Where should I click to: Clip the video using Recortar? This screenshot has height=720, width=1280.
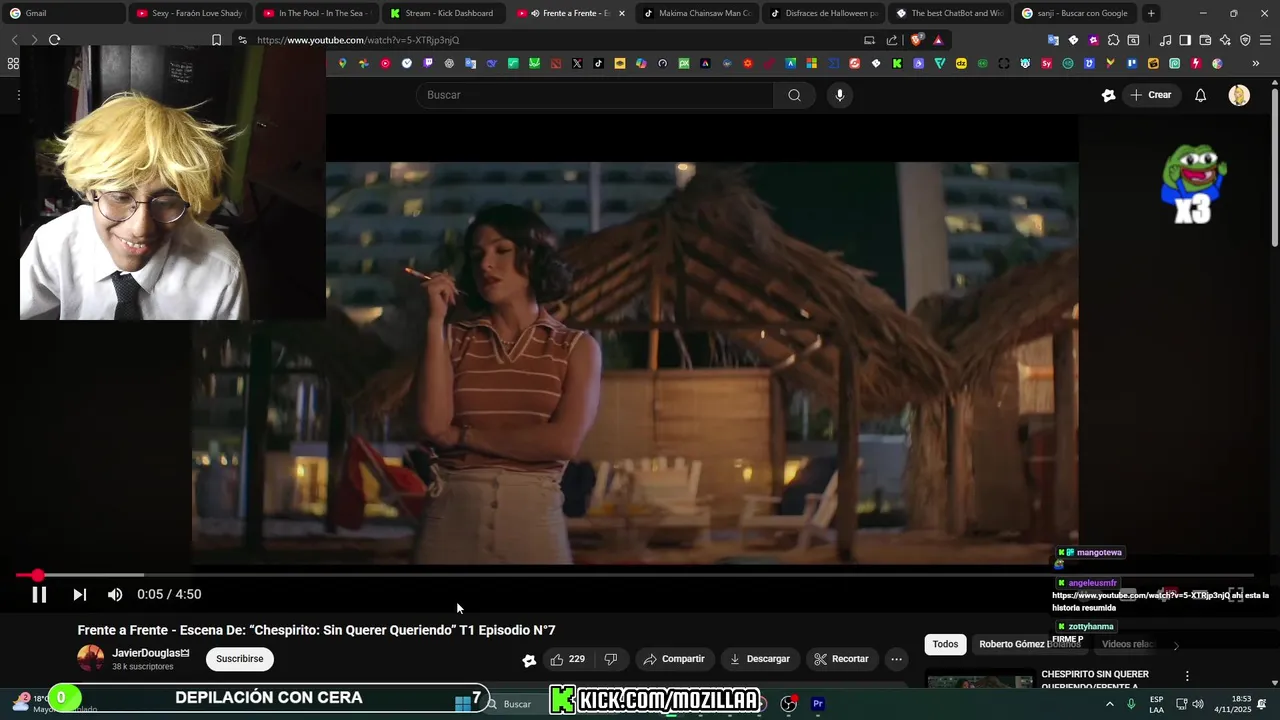point(841,659)
